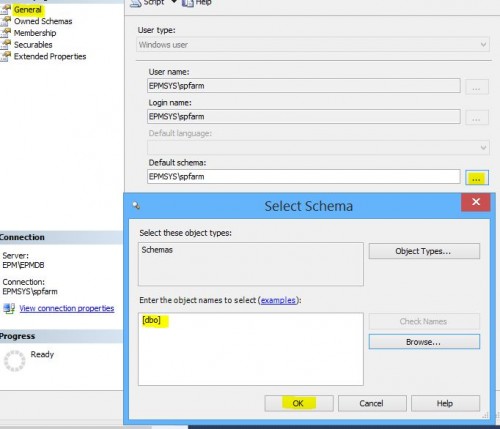Click the browse button beside Login name
This screenshot has width=500, height=429.
coord(477,118)
